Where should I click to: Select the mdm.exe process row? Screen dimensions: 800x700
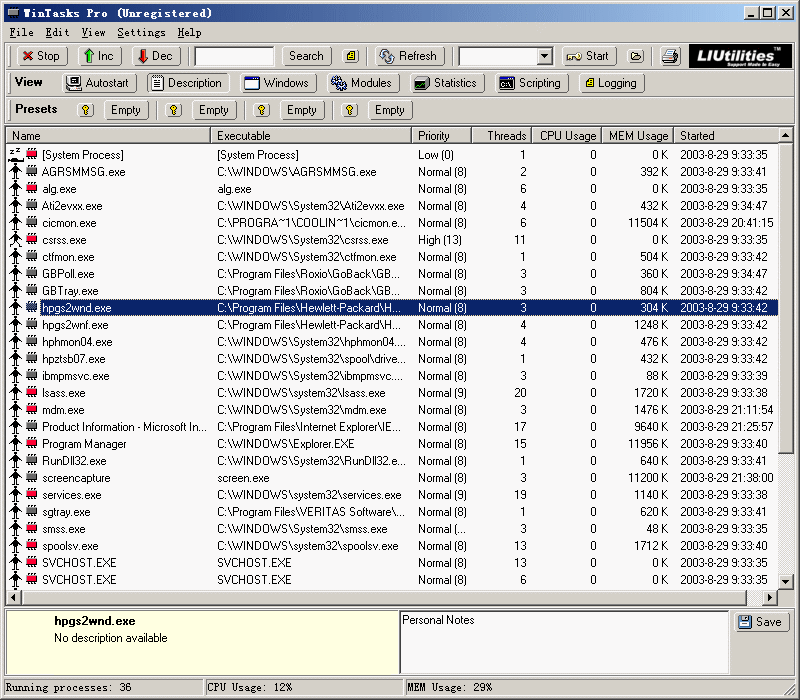[392, 410]
